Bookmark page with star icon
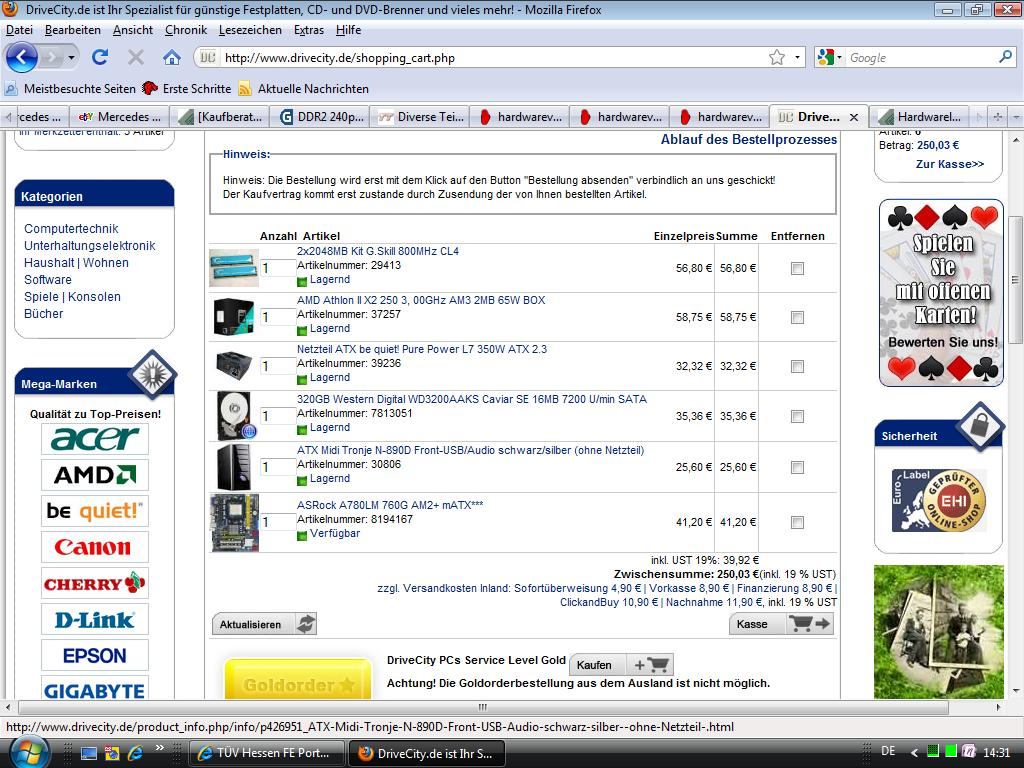Screen dimensions: 1024x768 776,57
